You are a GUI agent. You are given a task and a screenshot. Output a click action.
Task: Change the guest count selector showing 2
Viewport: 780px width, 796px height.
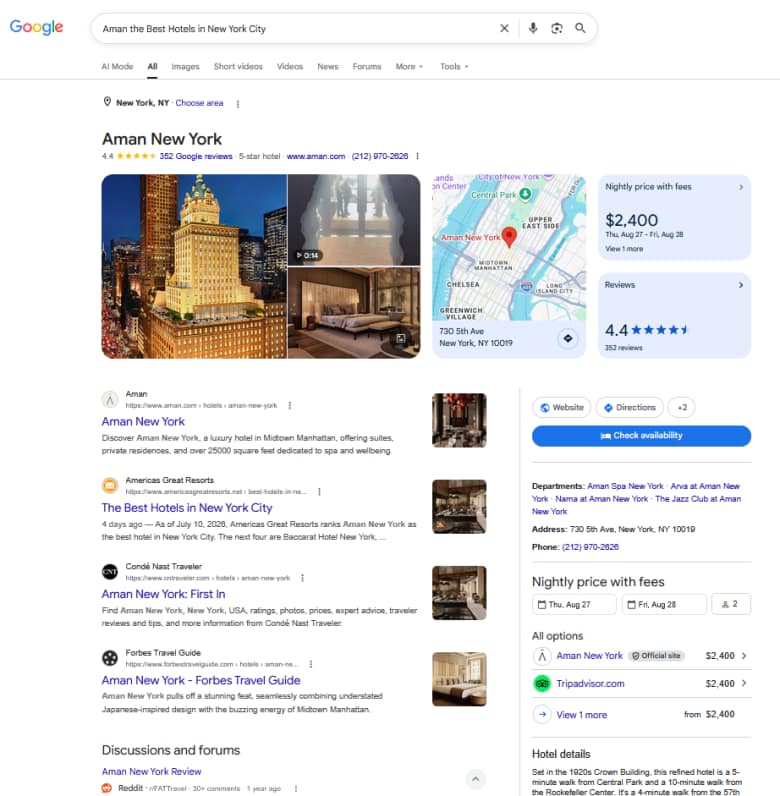[731, 604]
